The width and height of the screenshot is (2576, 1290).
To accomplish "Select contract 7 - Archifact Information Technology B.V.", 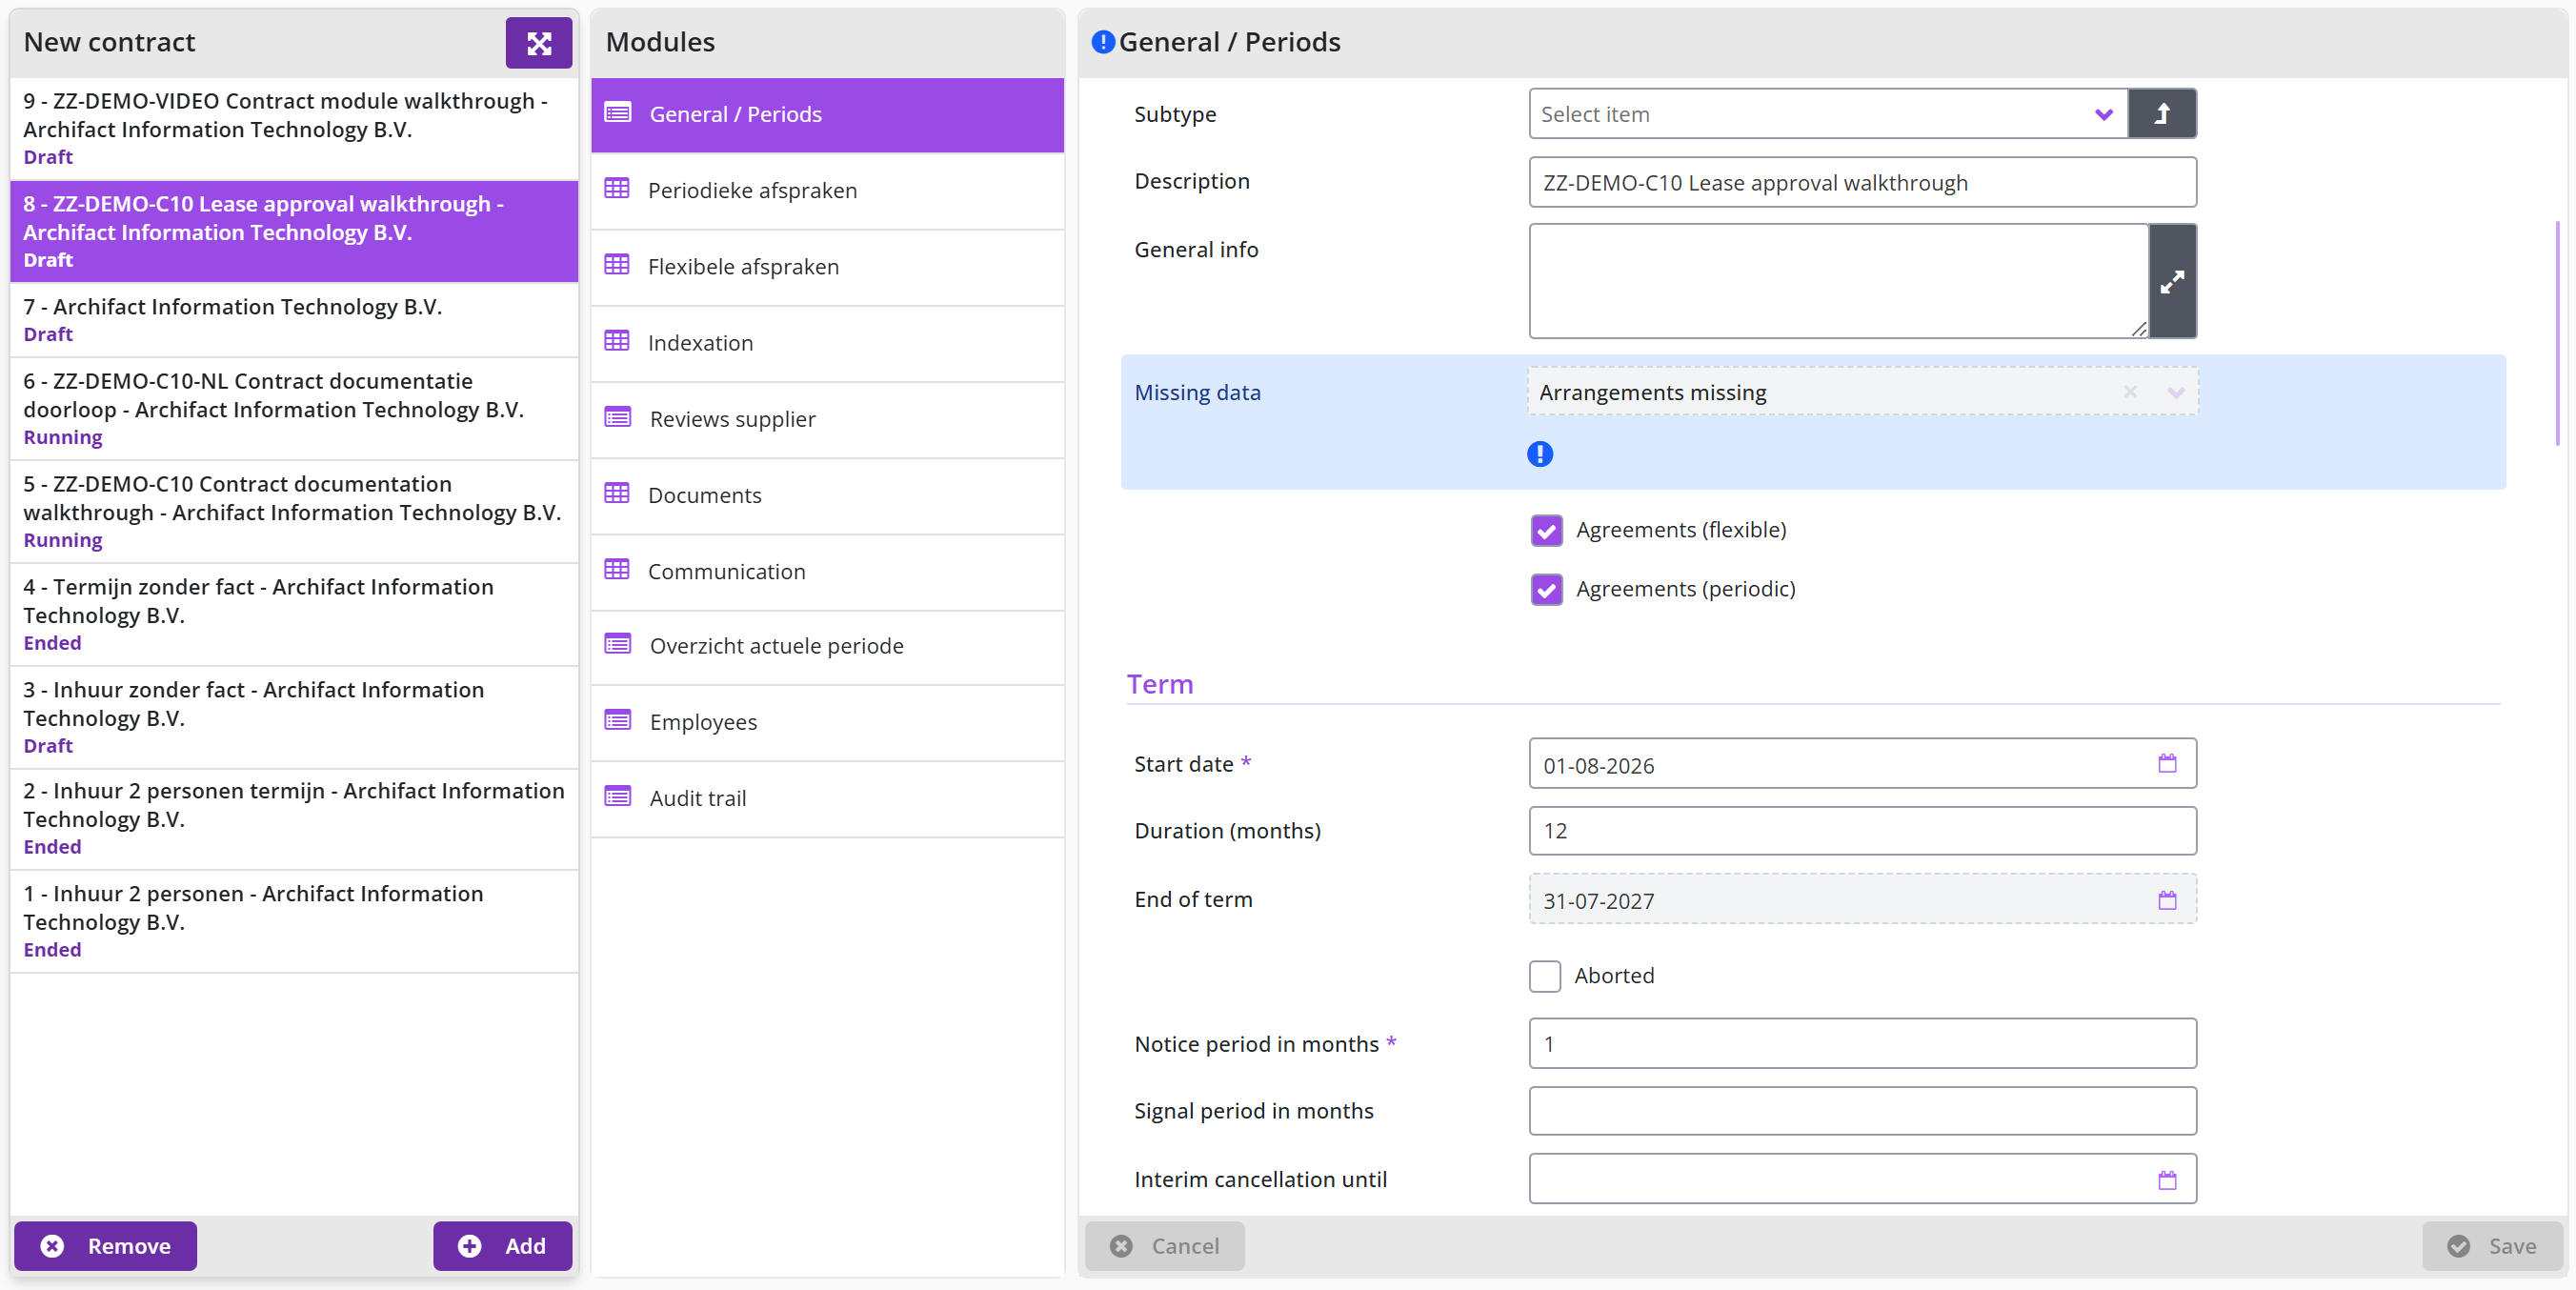I will coord(294,320).
